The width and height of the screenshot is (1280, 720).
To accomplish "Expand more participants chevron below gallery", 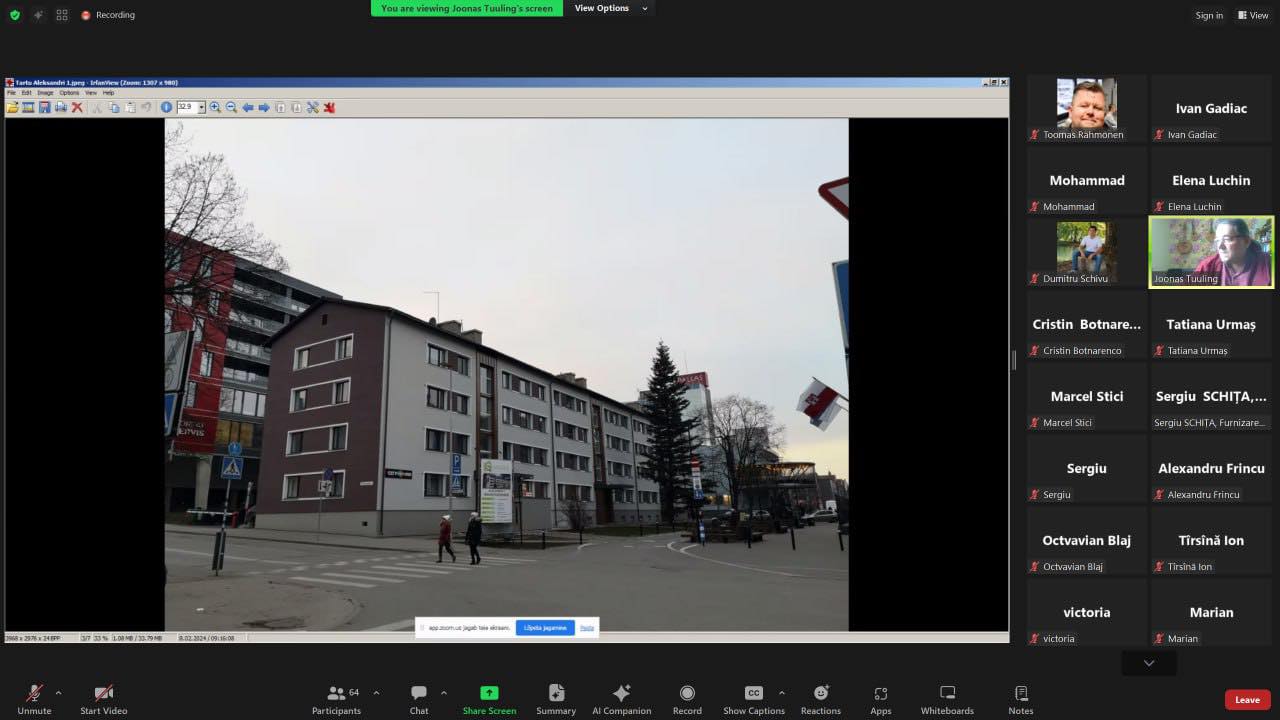I will click(1149, 663).
